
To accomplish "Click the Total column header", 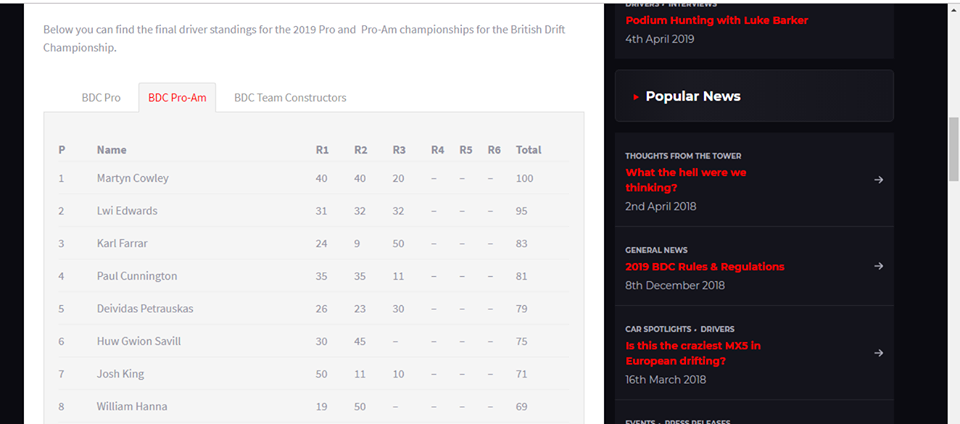I will [x=528, y=150].
